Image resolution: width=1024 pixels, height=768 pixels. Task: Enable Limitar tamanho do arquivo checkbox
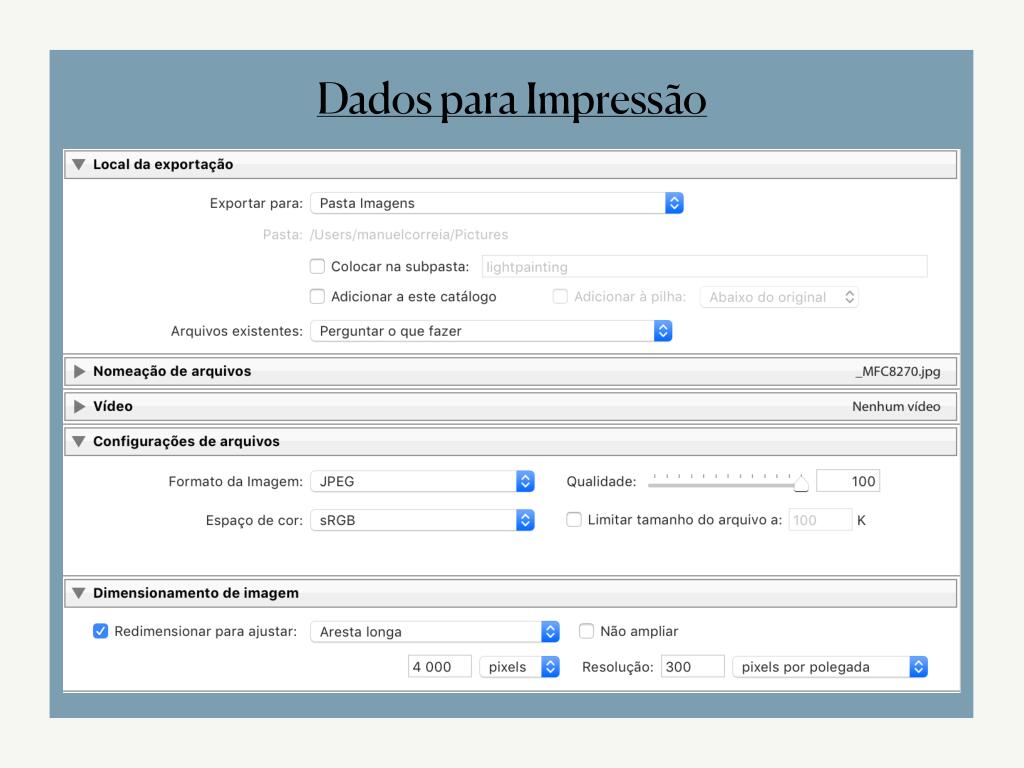click(x=574, y=520)
